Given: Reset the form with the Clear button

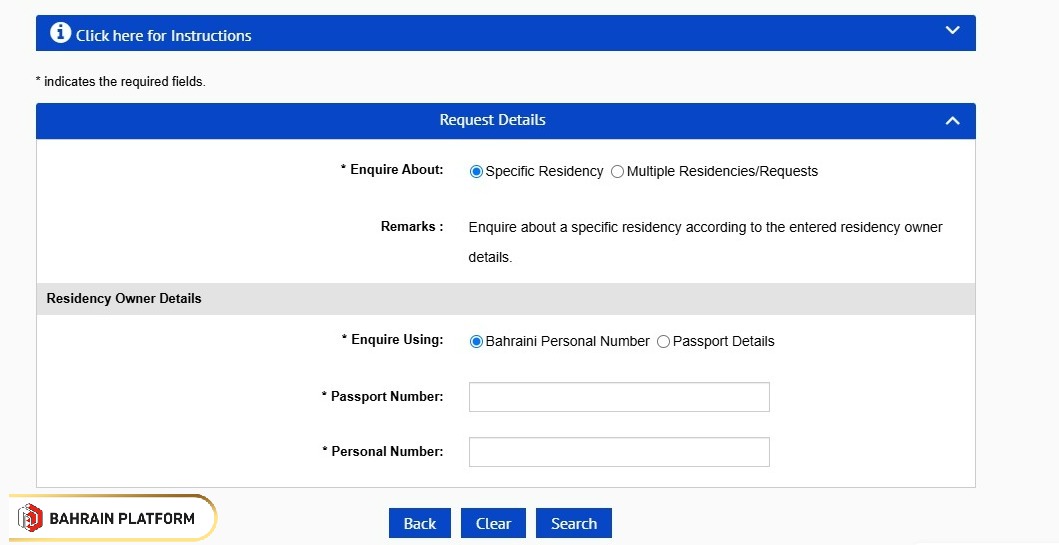Looking at the screenshot, I should point(493,523).
